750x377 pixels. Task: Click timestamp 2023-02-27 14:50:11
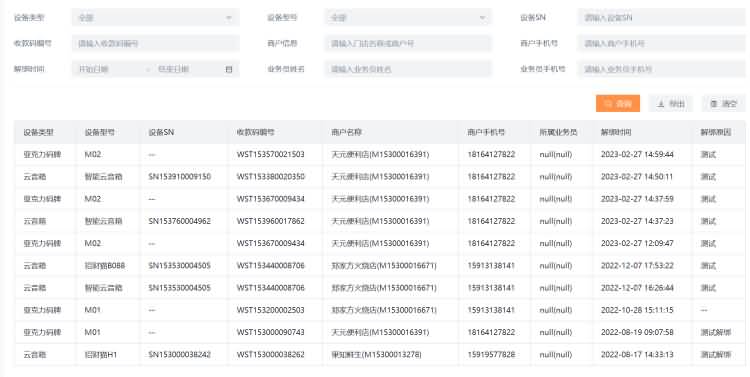click(637, 177)
